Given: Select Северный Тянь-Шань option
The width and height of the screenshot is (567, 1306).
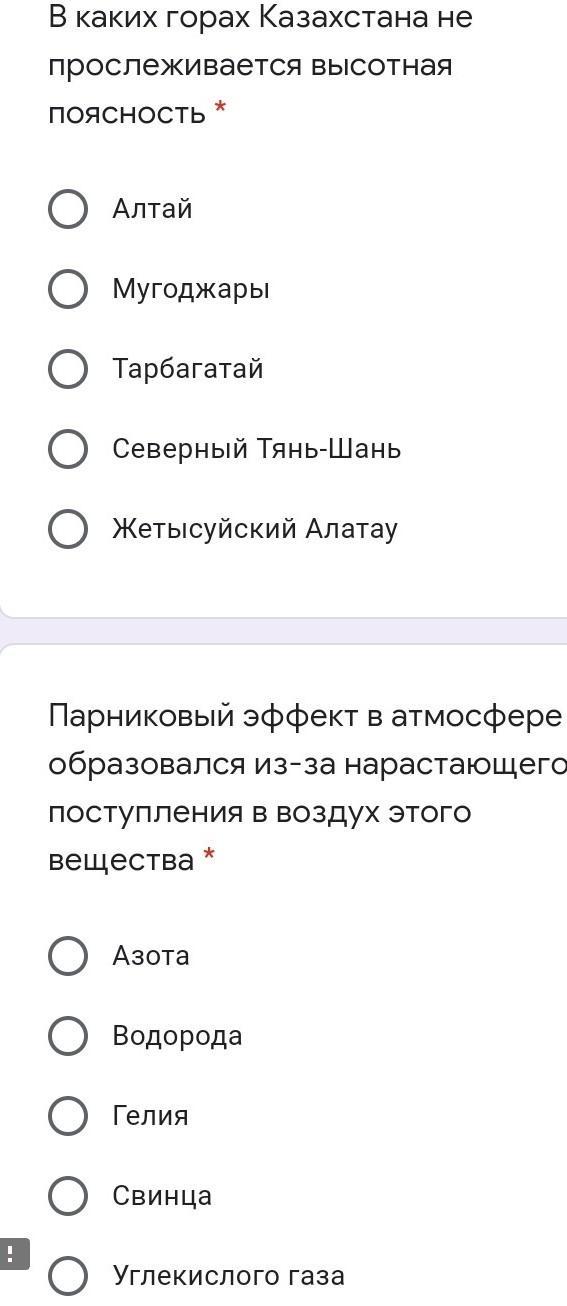Looking at the screenshot, I should tap(68, 449).
